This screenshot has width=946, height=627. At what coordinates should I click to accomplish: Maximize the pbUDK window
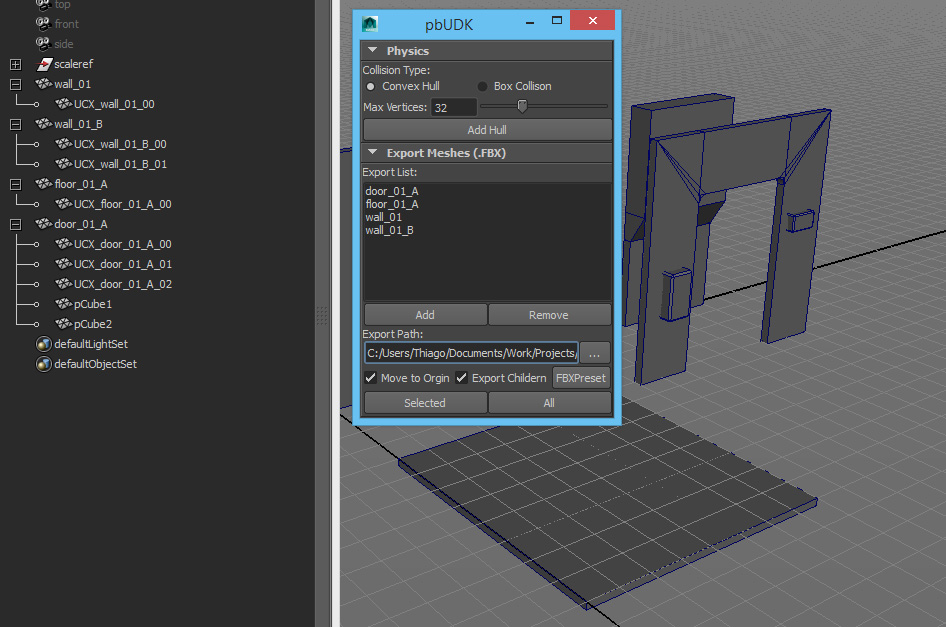[557, 21]
